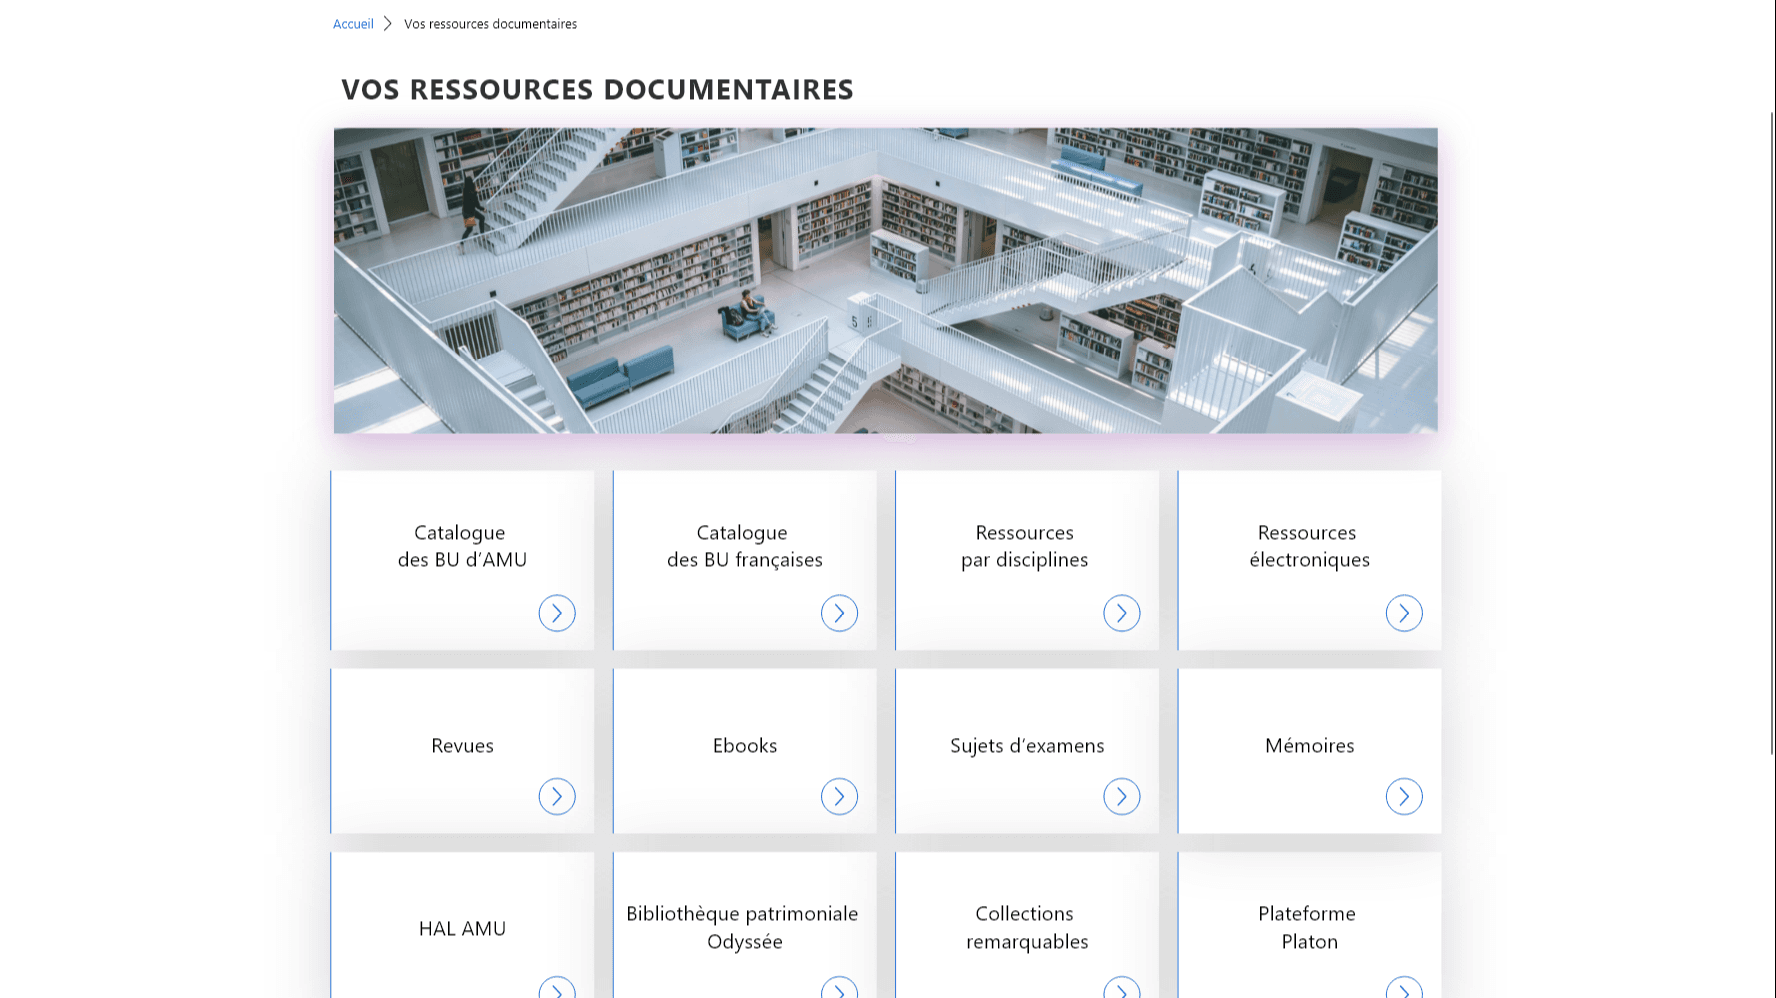1776x998 pixels.
Task: Open the Catalogue des BU d'AMU card
Action: (462, 560)
